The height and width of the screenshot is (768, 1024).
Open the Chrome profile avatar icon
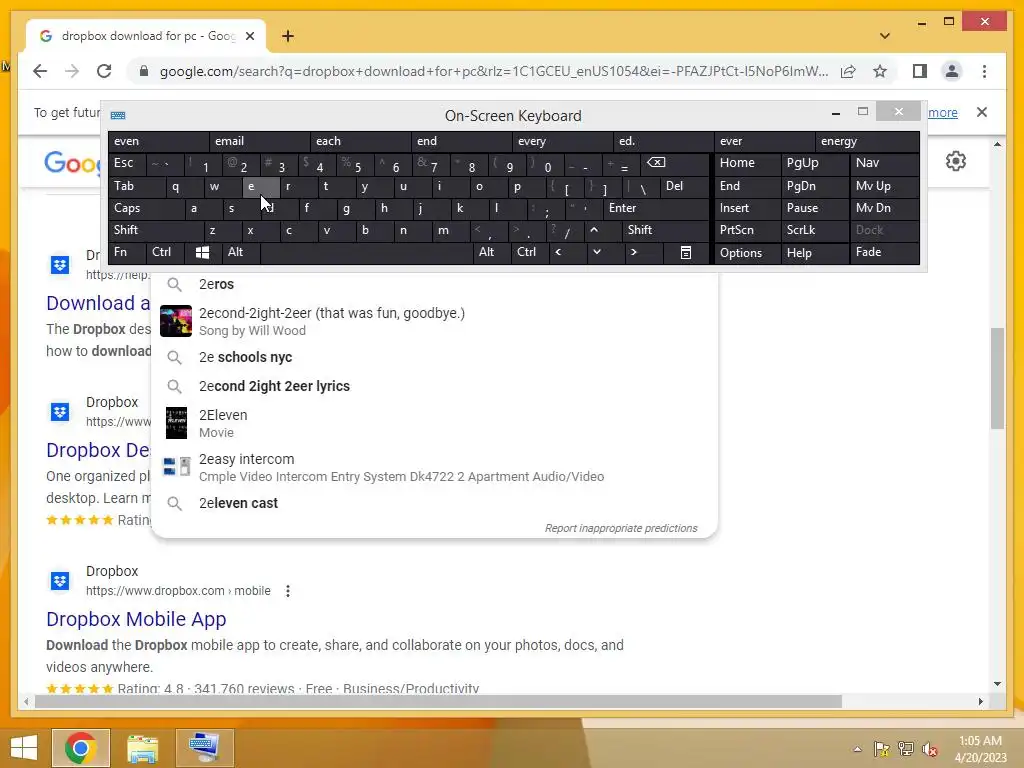point(952,71)
